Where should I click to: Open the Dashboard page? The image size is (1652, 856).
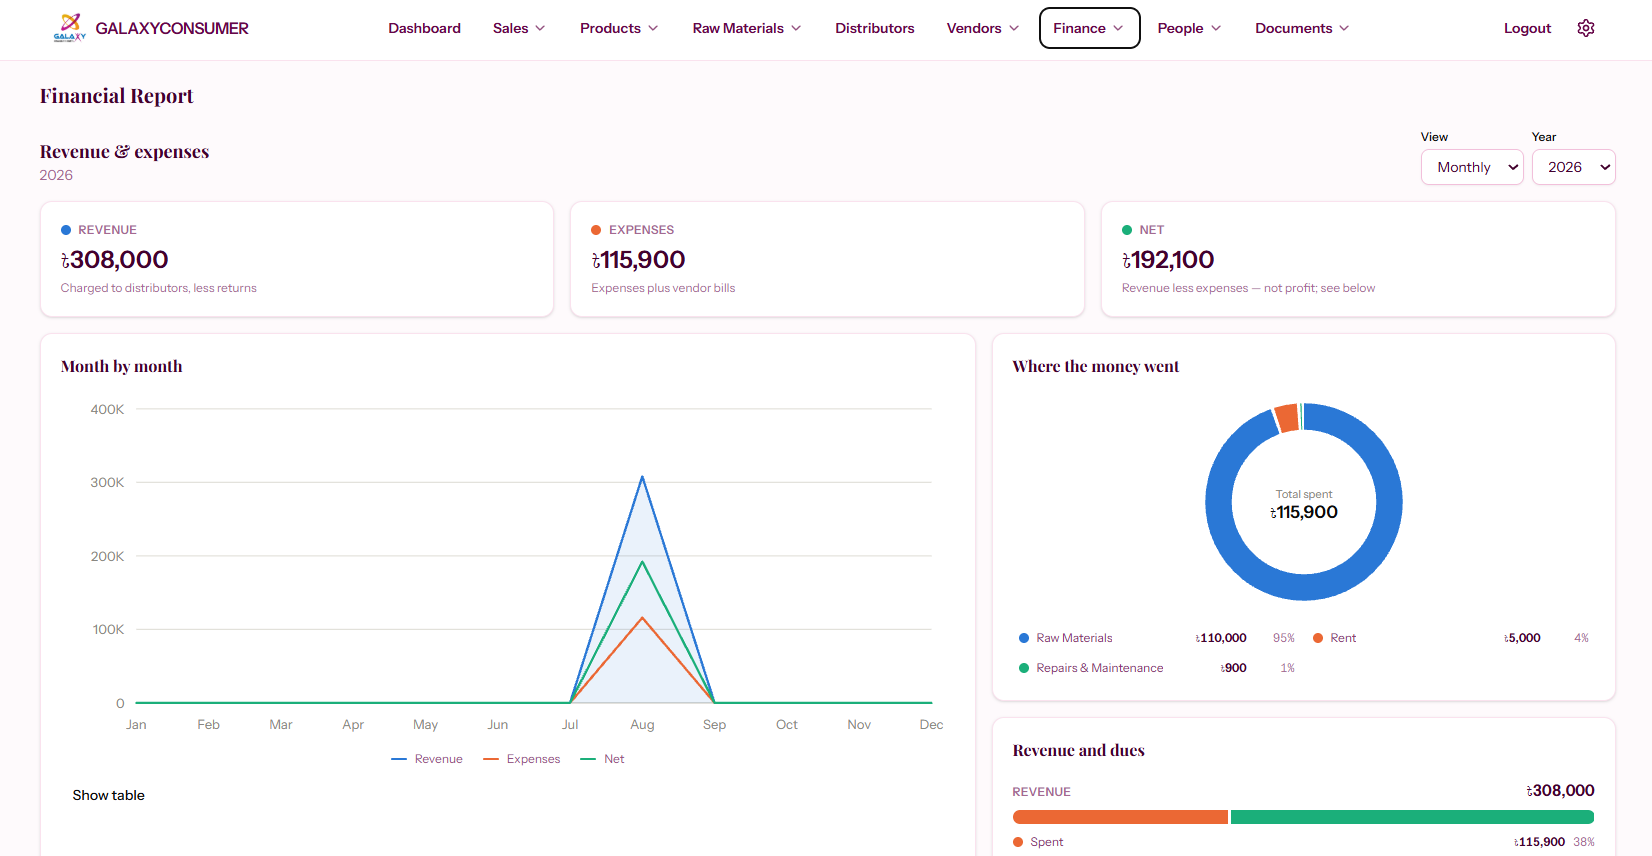tap(424, 28)
